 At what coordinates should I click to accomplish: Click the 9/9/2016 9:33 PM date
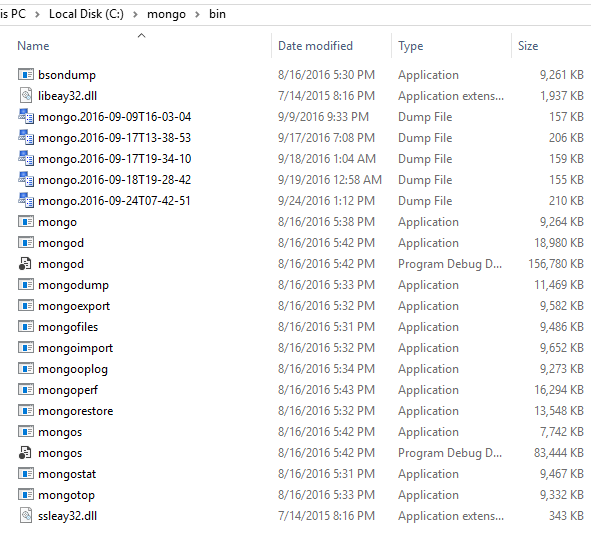click(323, 117)
